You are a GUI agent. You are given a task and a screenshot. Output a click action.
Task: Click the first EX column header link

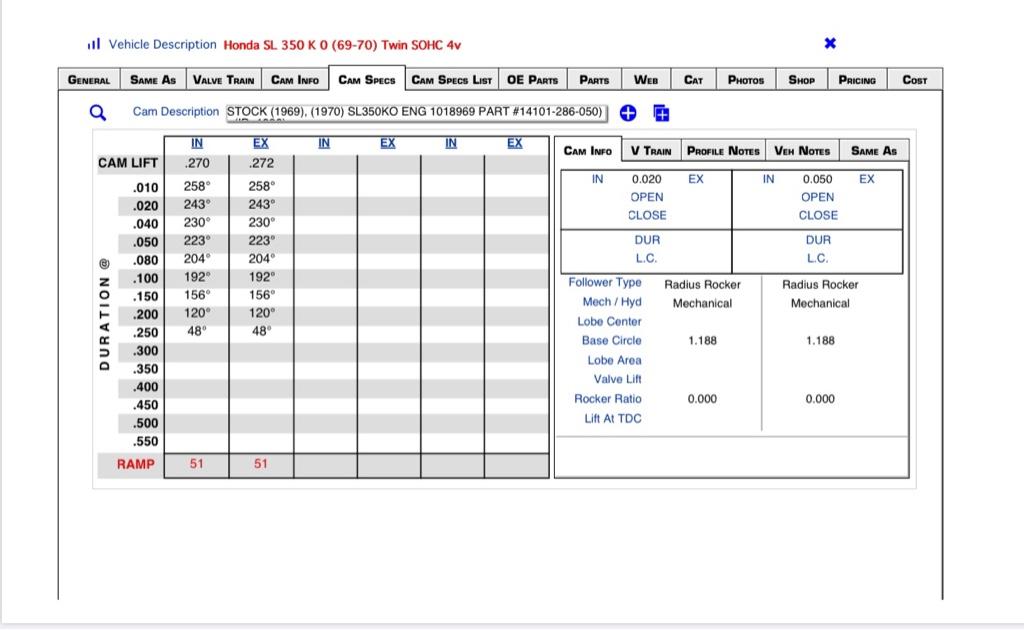pos(261,143)
